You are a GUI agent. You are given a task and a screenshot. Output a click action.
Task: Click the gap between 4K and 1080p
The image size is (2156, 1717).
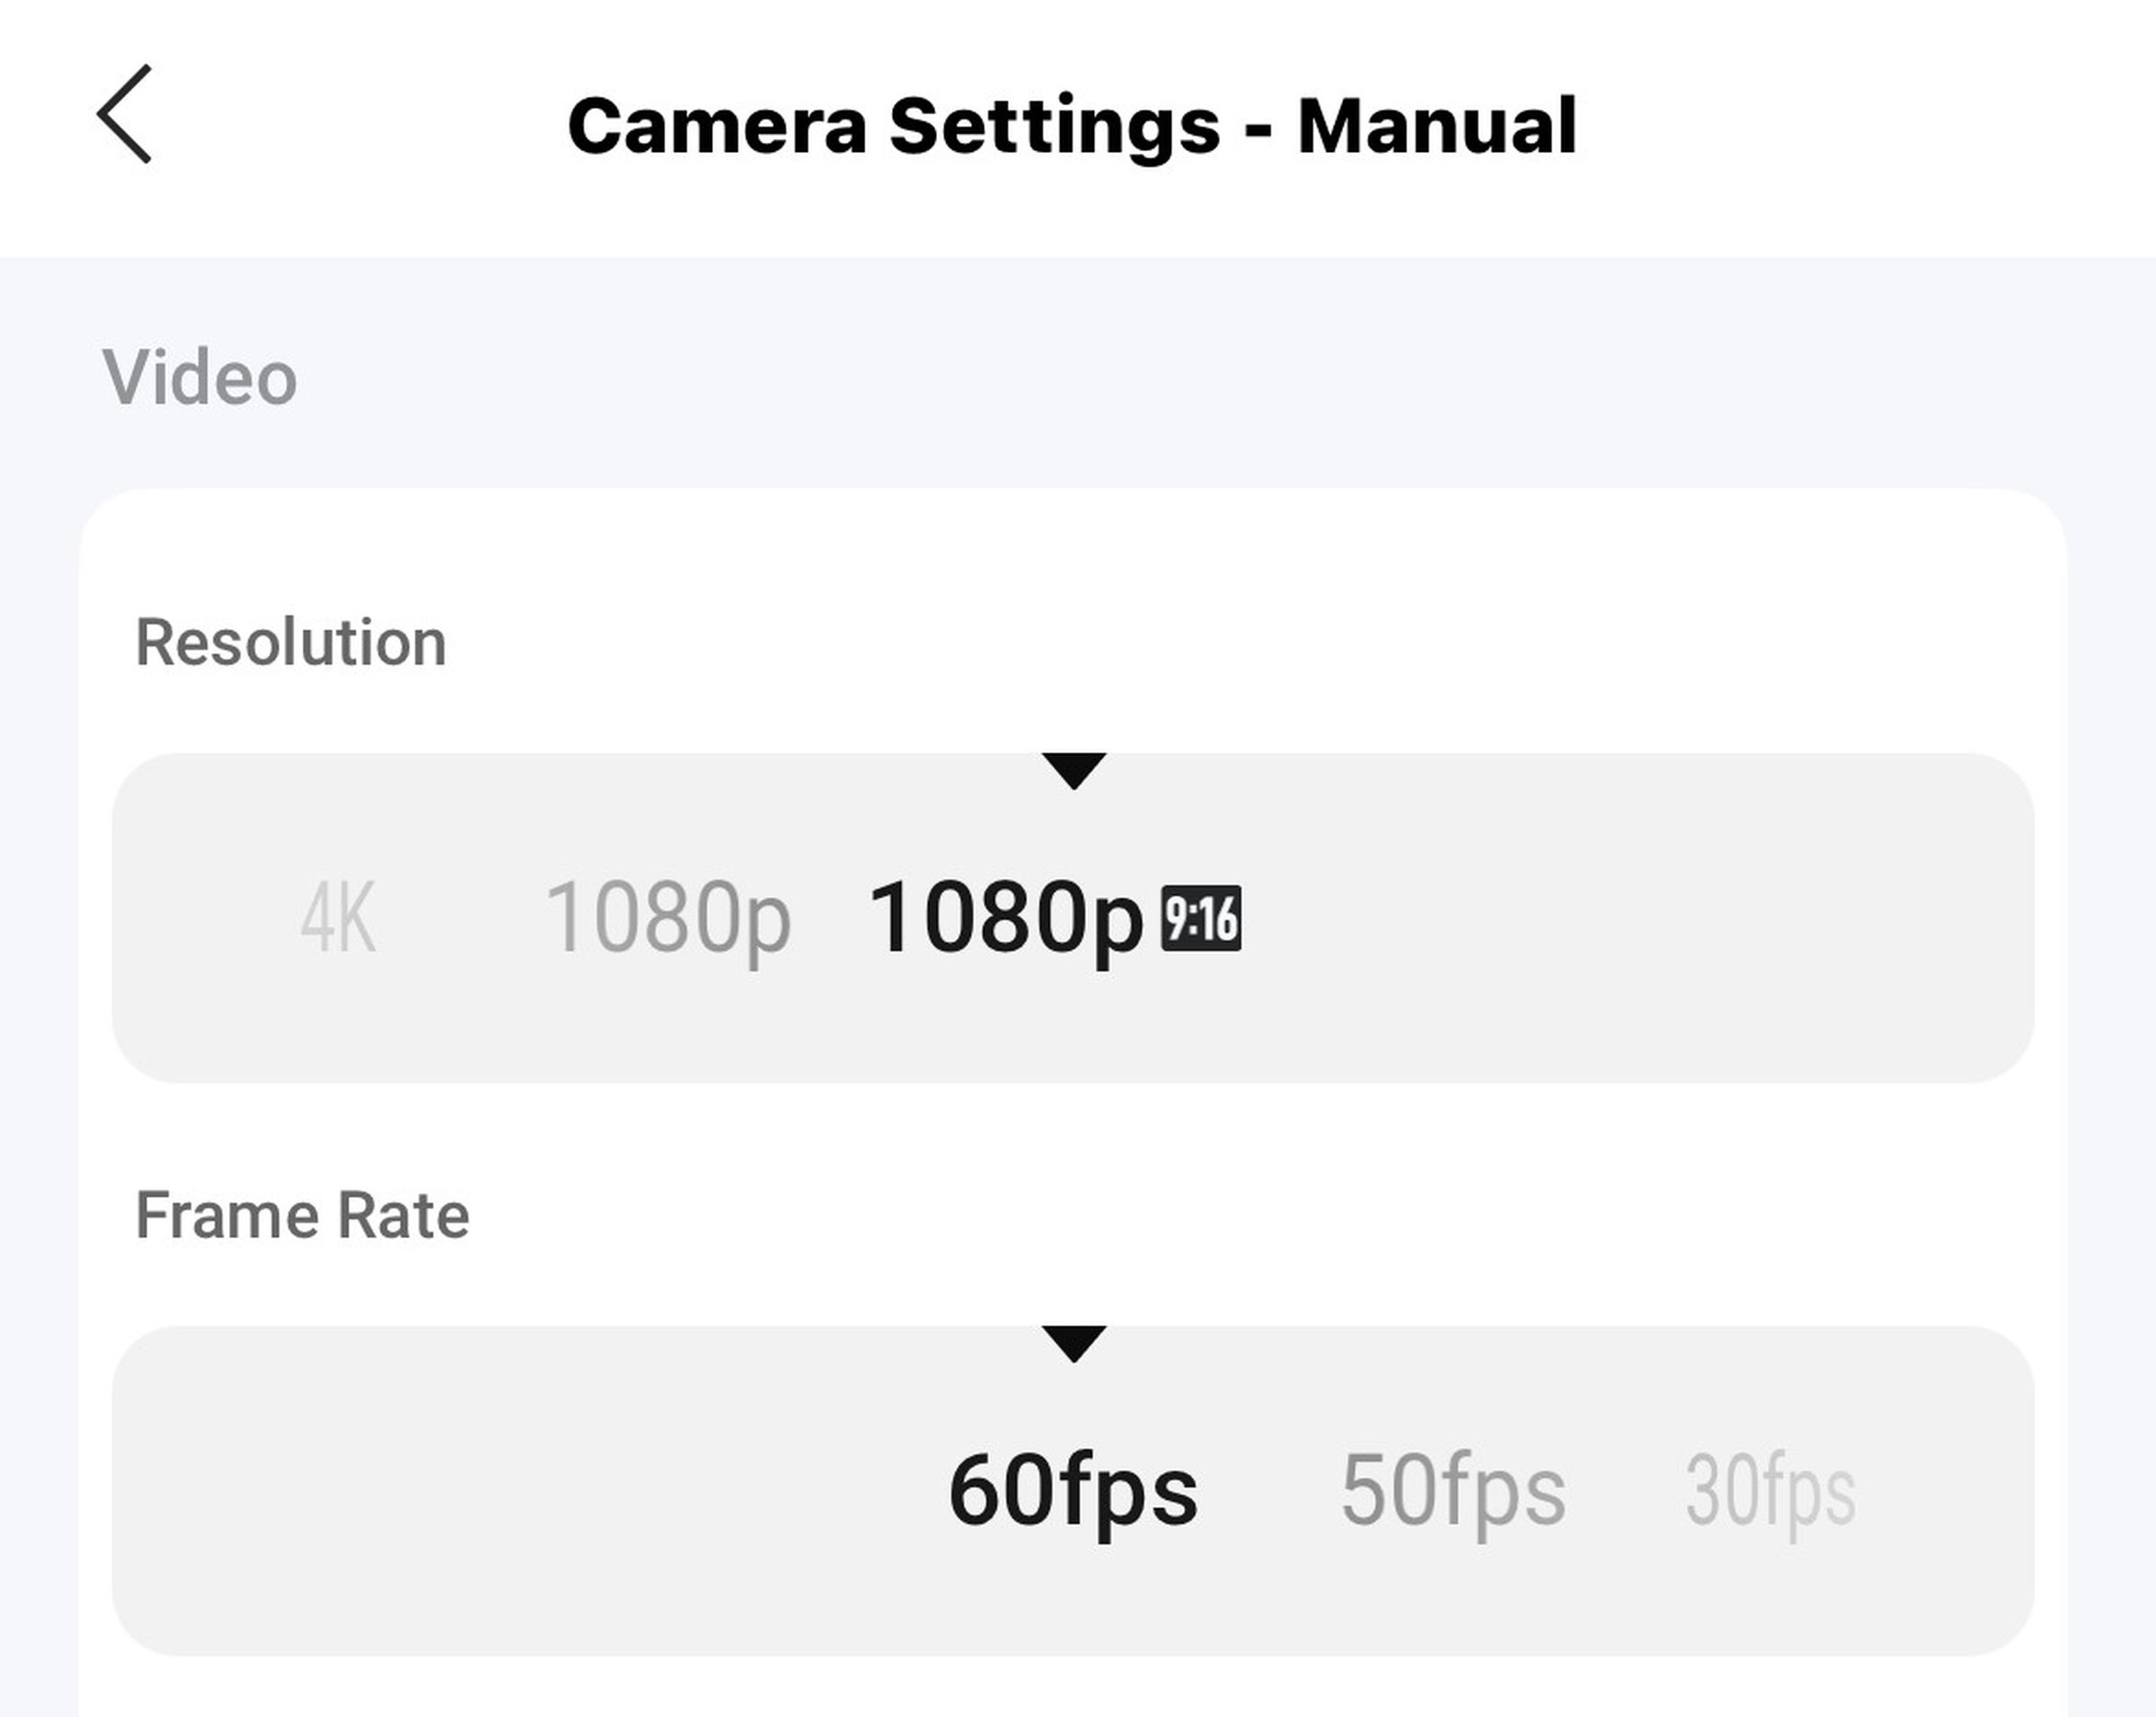point(460,918)
